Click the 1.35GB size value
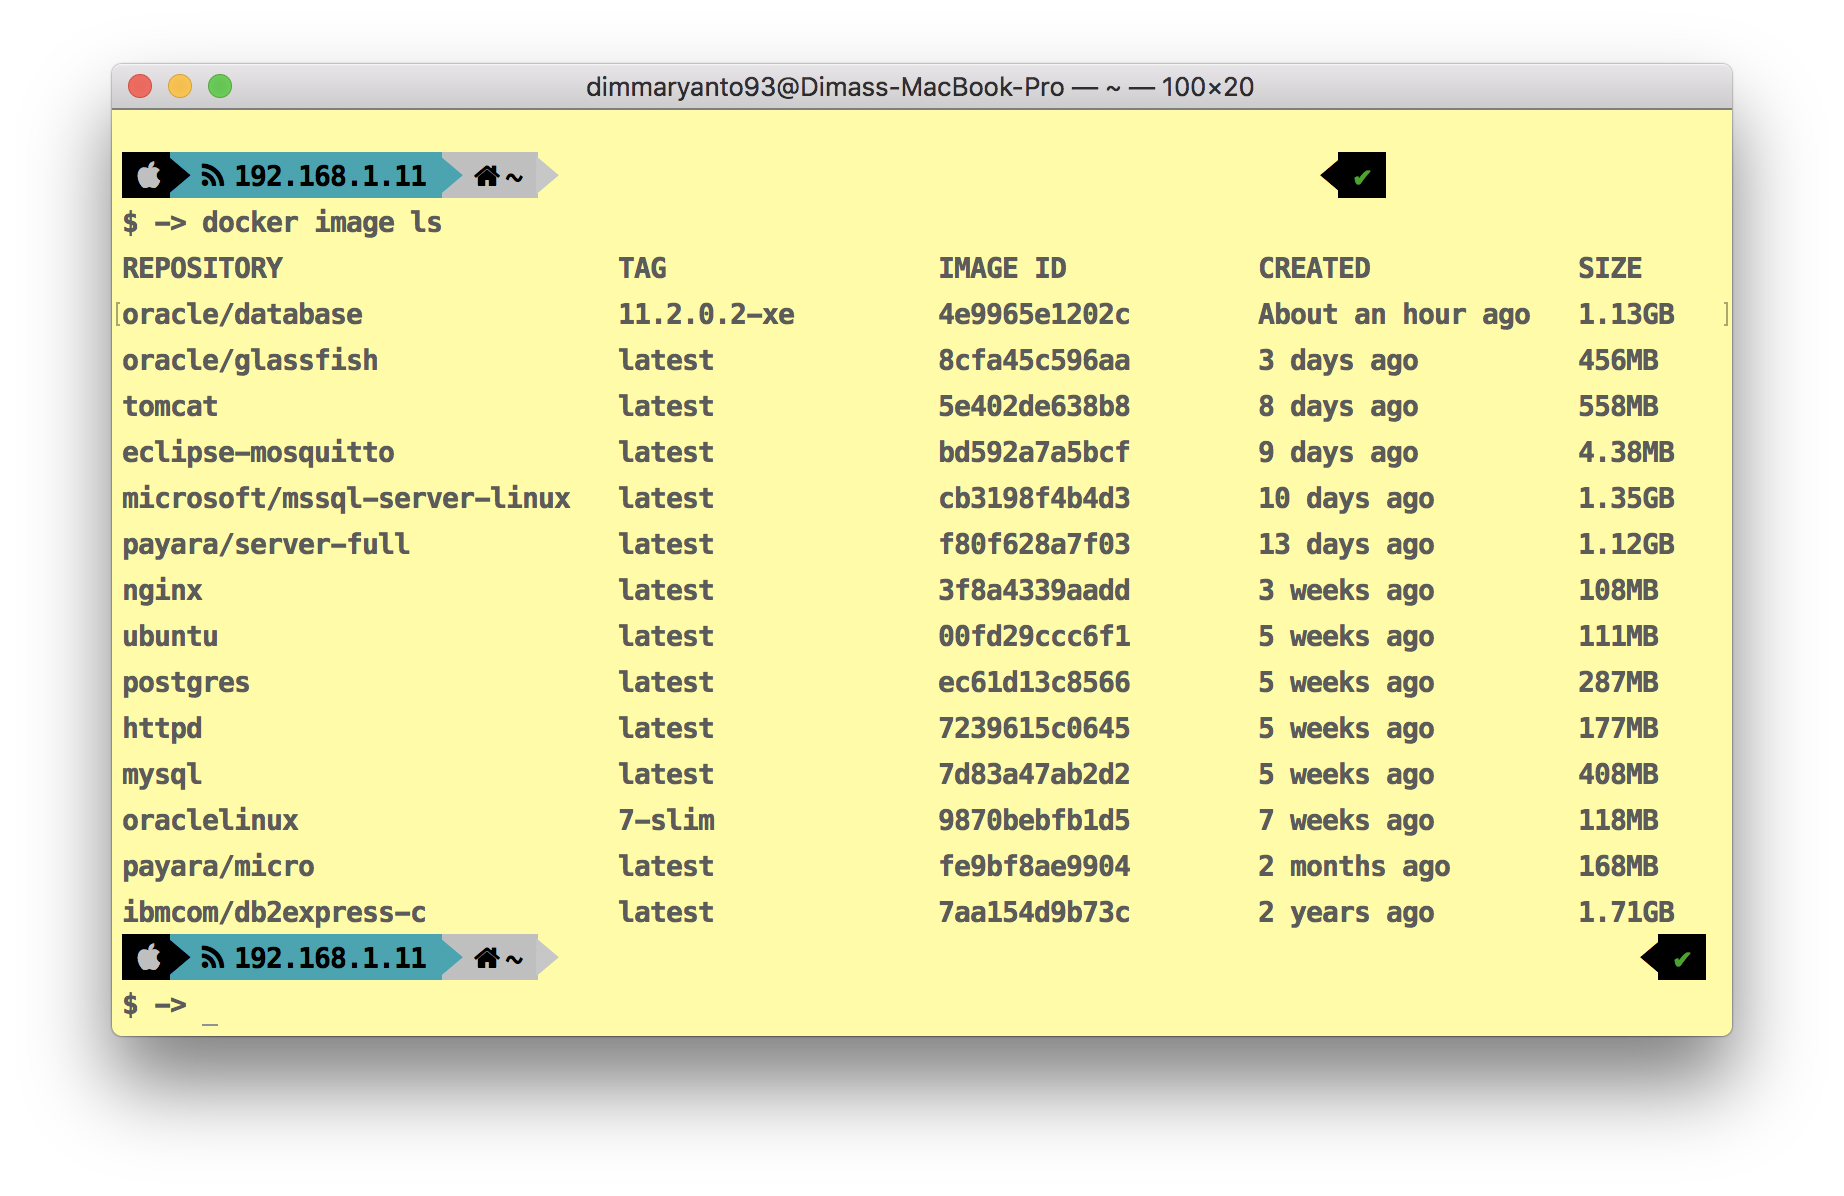The width and height of the screenshot is (1844, 1196). (1626, 498)
